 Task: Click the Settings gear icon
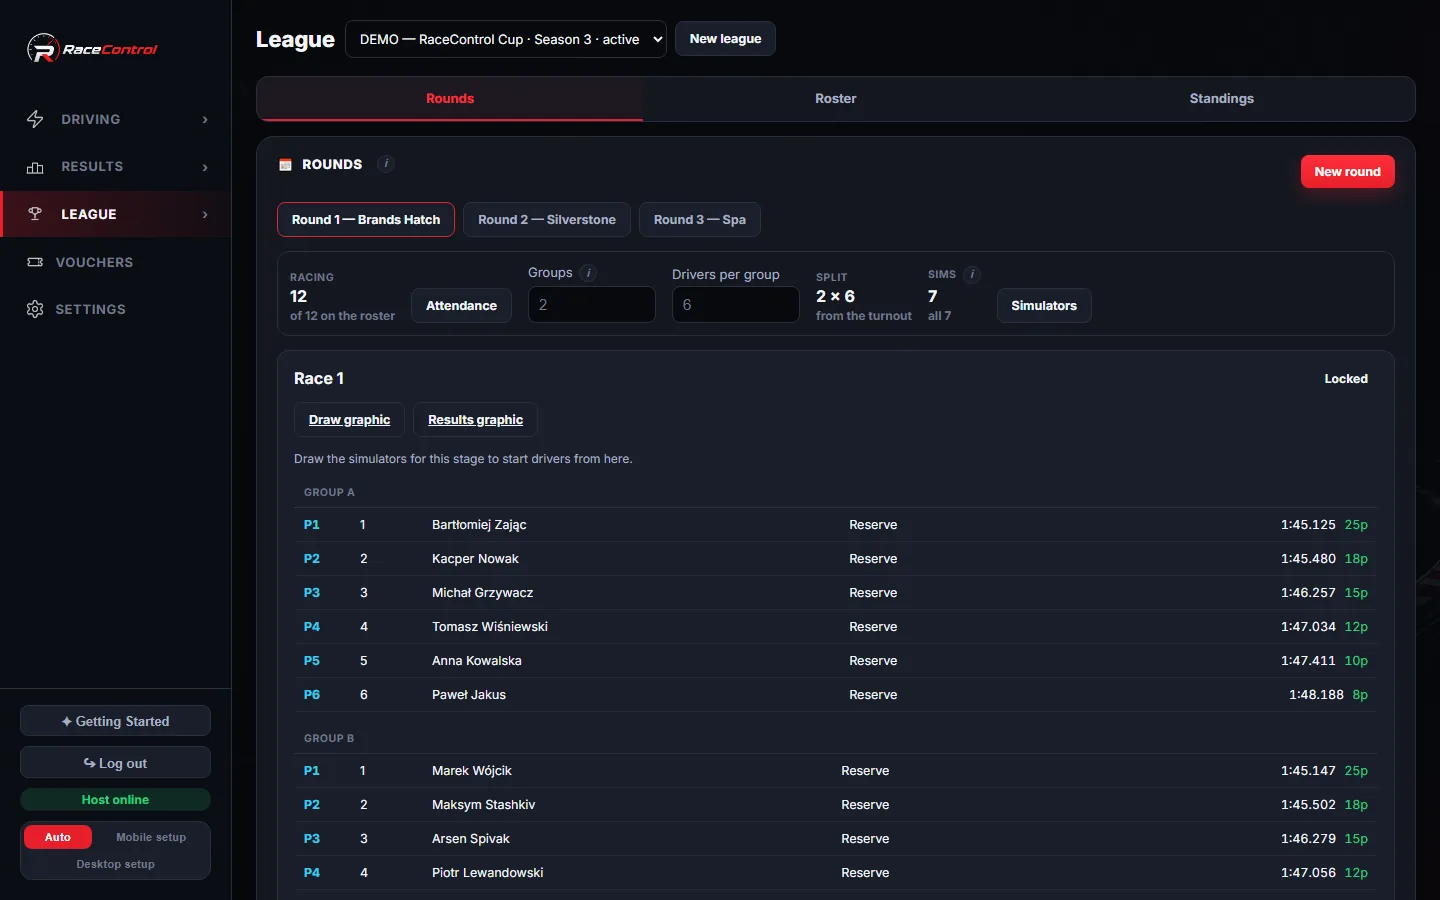pyautogui.click(x=35, y=309)
